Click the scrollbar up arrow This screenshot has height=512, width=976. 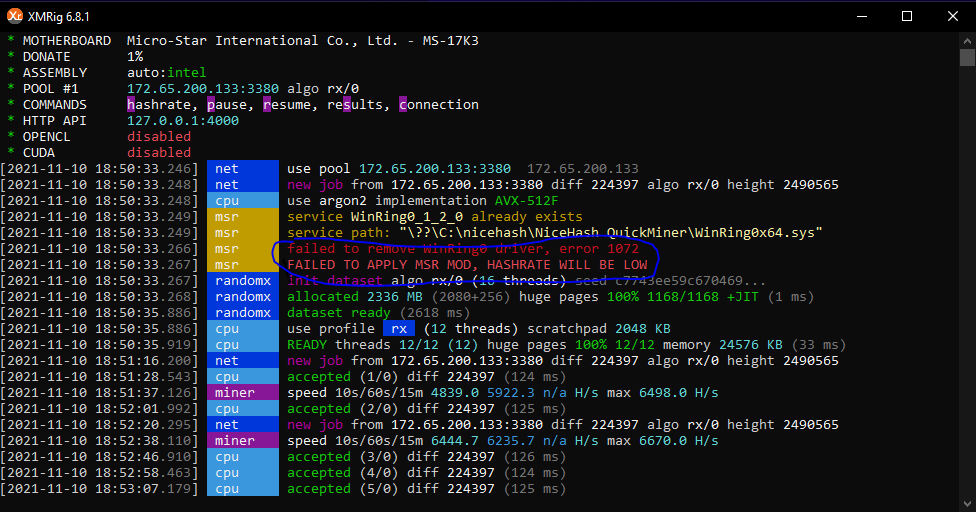pyautogui.click(x=967, y=40)
